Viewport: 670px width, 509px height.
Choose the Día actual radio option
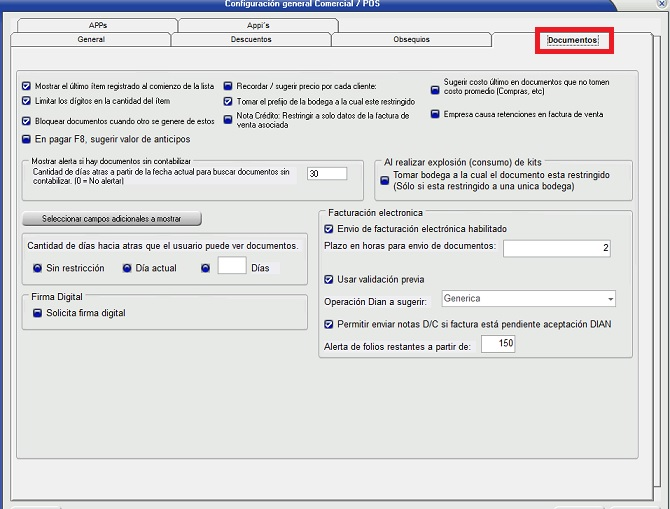point(127,268)
